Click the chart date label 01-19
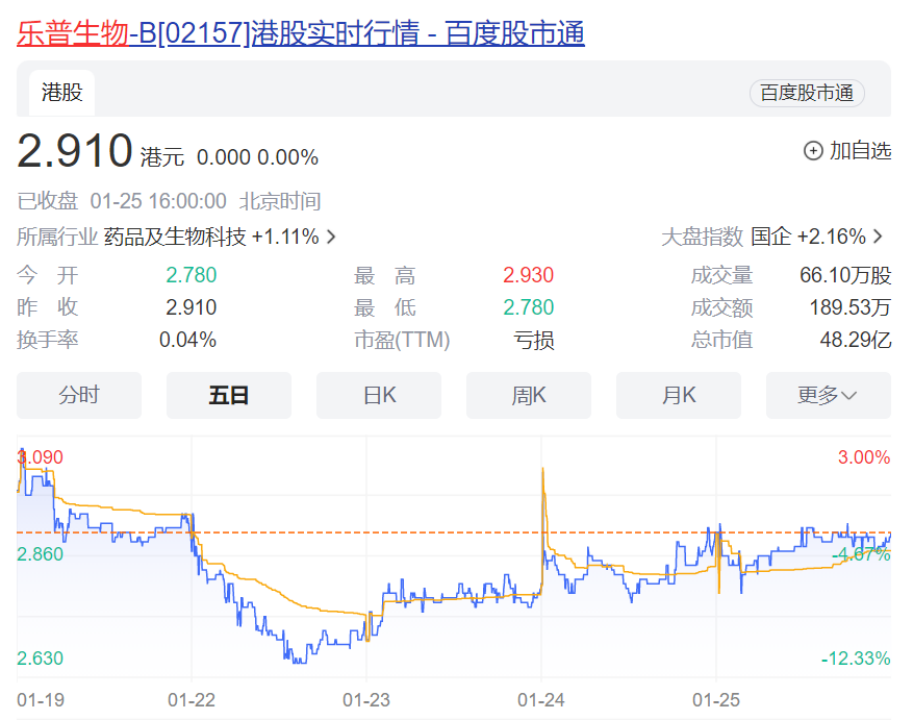The image size is (914, 720). pos(40,700)
